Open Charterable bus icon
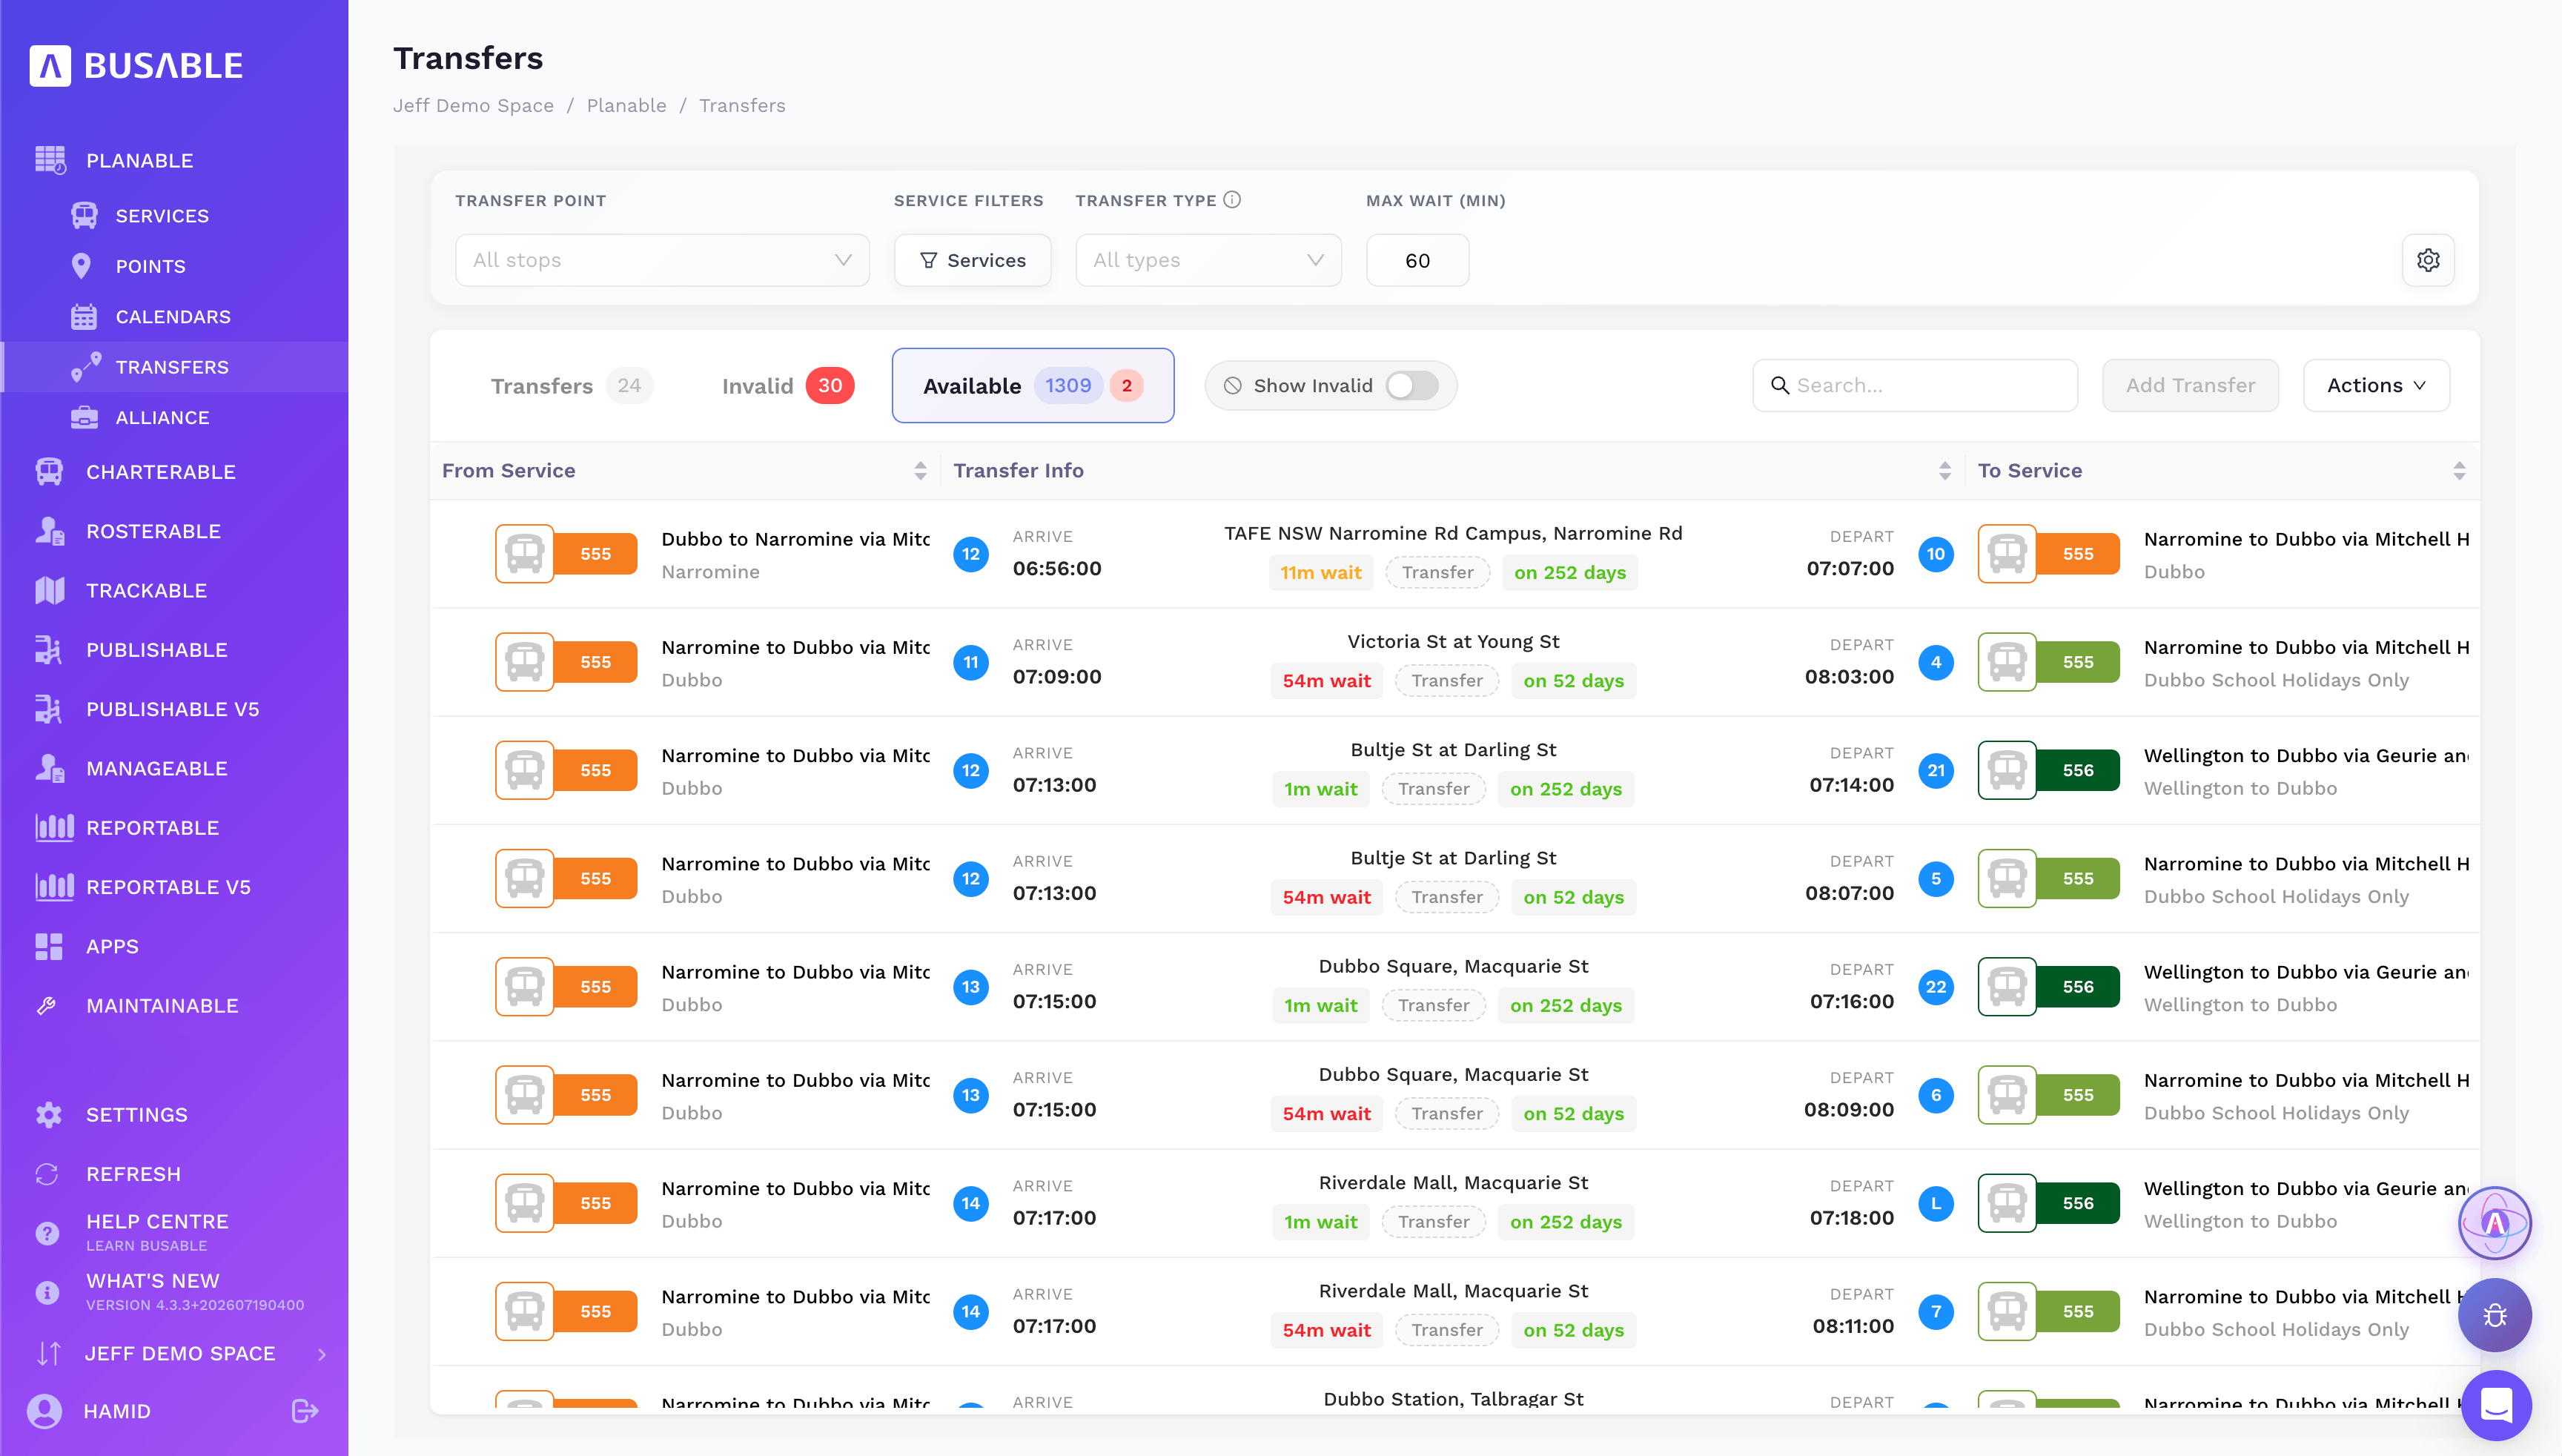2562x1456 pixels. tap(49, 472)
